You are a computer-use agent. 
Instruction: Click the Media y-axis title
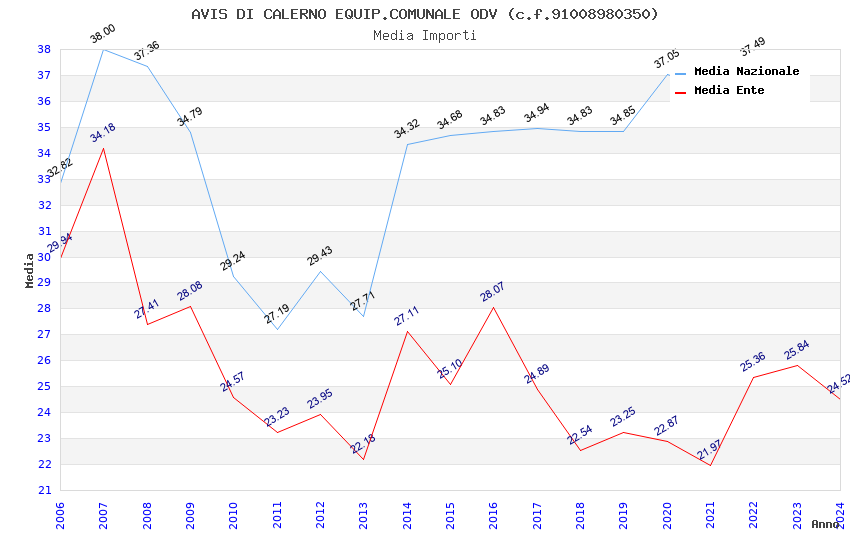29,270
